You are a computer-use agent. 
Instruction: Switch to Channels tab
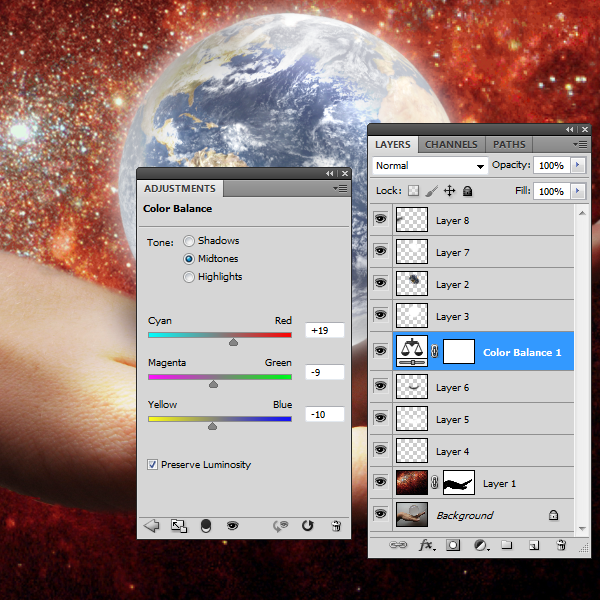click(x=451, y=145)
